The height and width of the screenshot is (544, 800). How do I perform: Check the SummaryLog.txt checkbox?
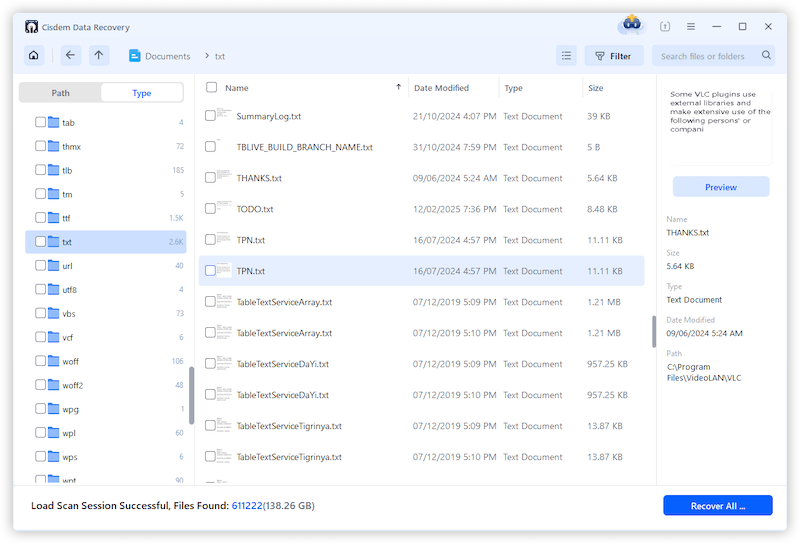click(210, 116)
